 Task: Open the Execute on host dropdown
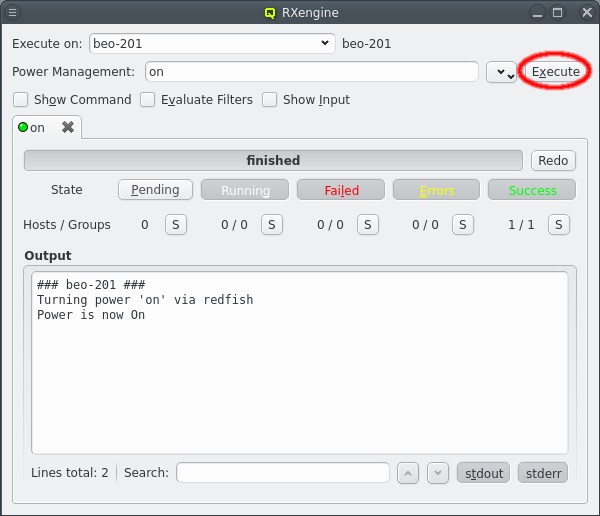click(x=212, y=43)
